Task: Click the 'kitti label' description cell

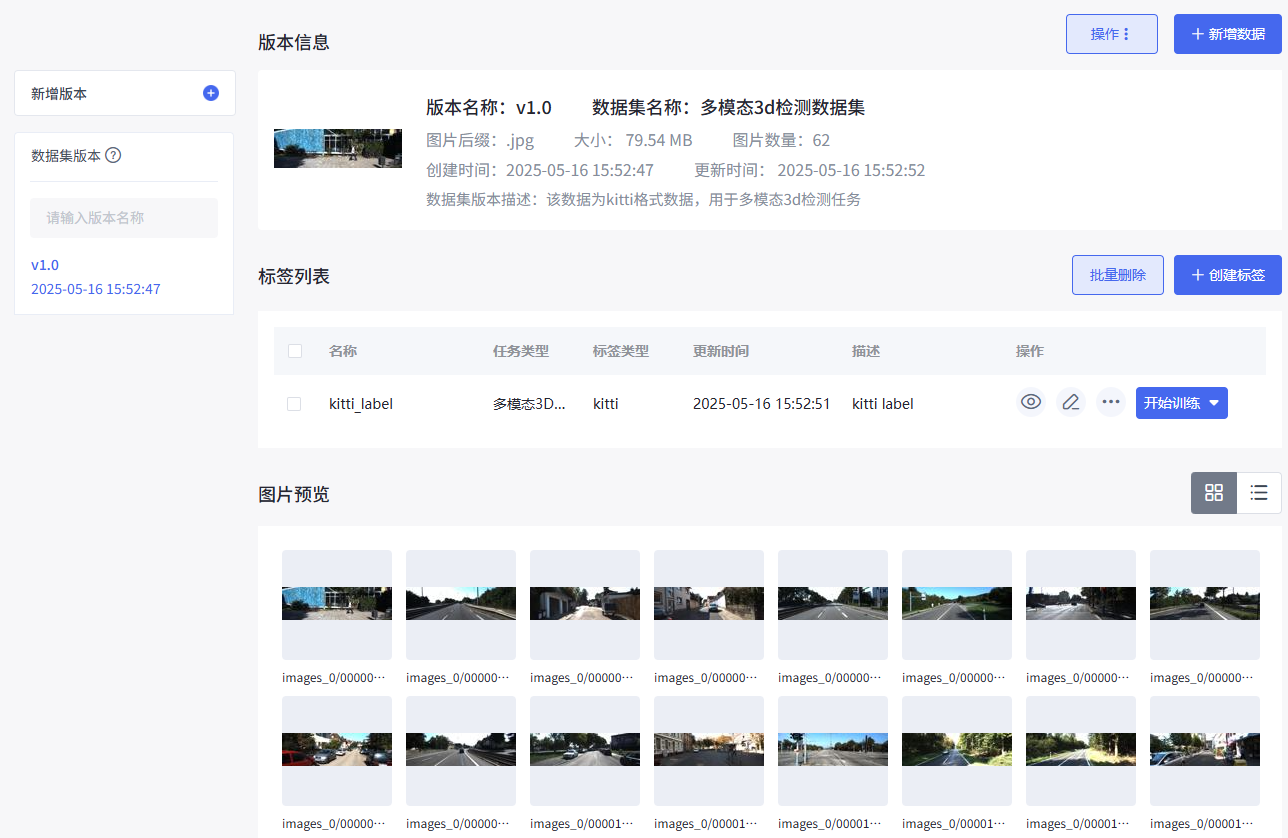Action: [883, 404]
